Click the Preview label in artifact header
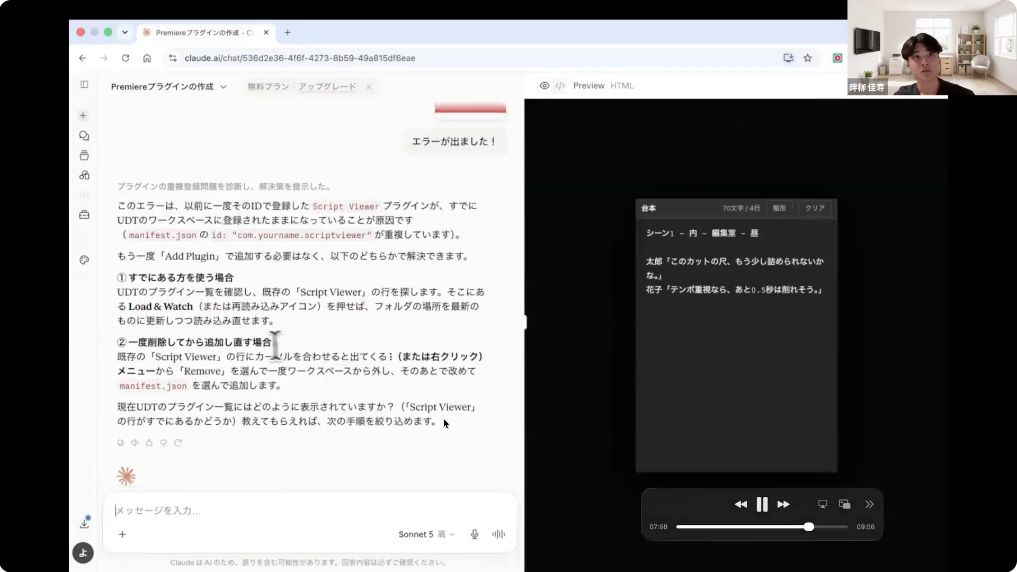The height and width of the screenshot is (572, 1017). click(x=588, y=86)
